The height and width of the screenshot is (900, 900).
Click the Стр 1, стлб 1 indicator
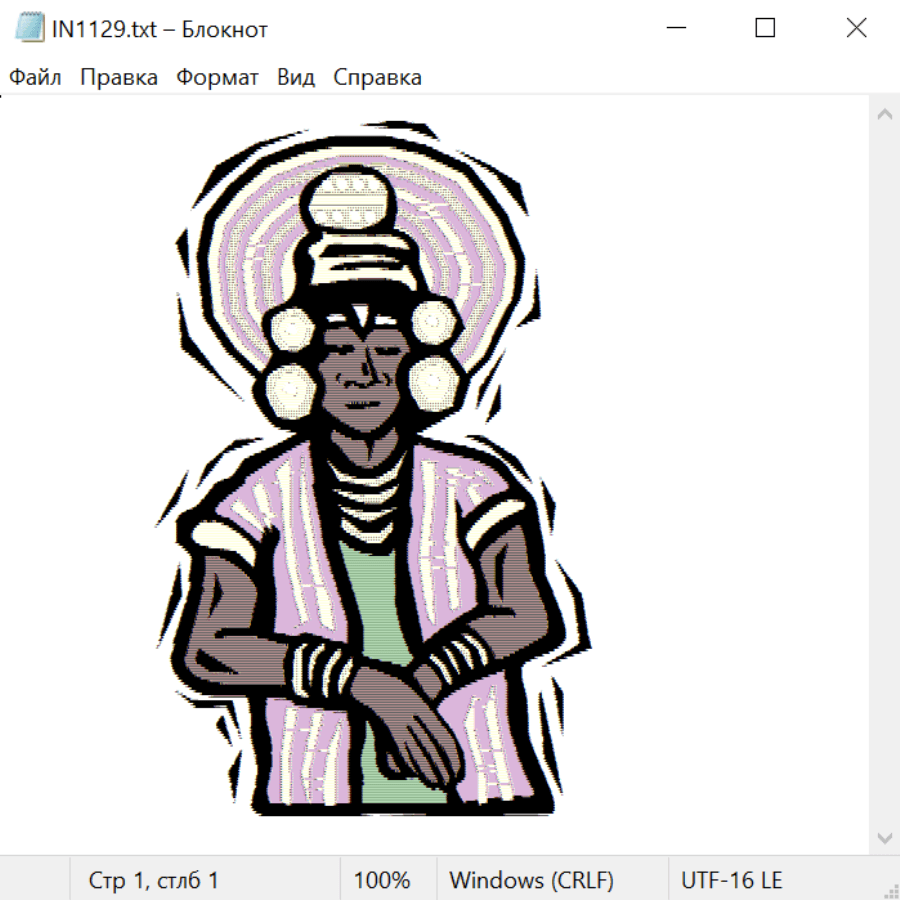click(154, 881)
